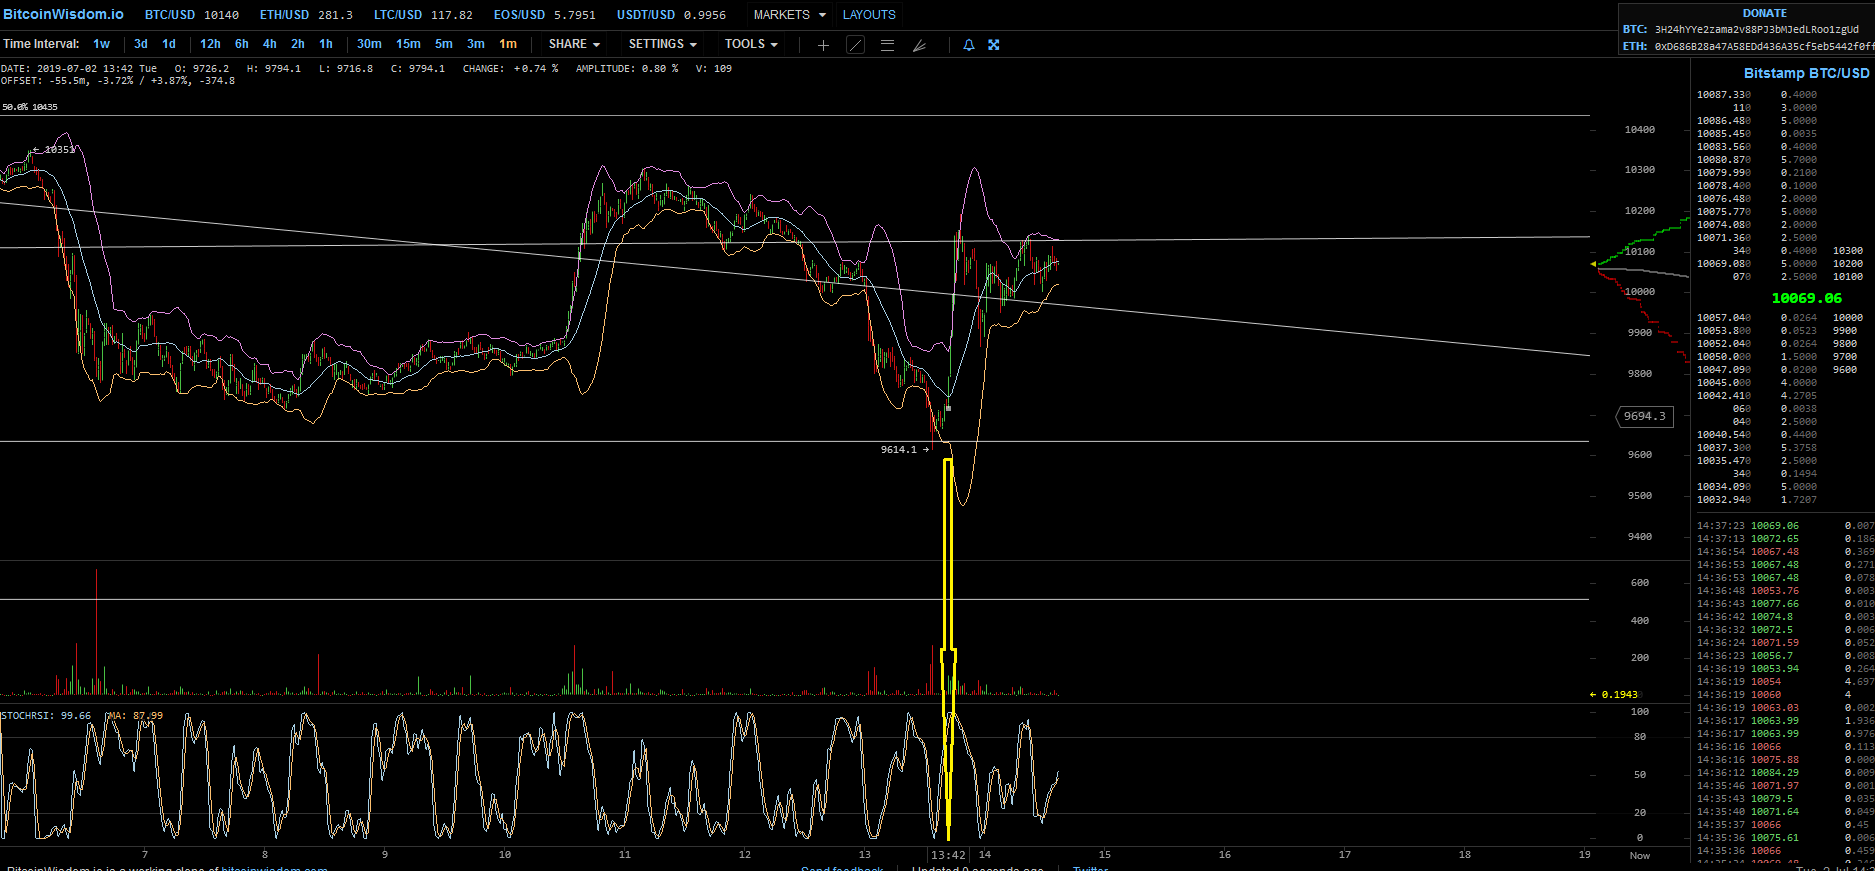Select the horizontal lines drawing tool
This screenshot has width=1875, height=871.
[887, 45]
